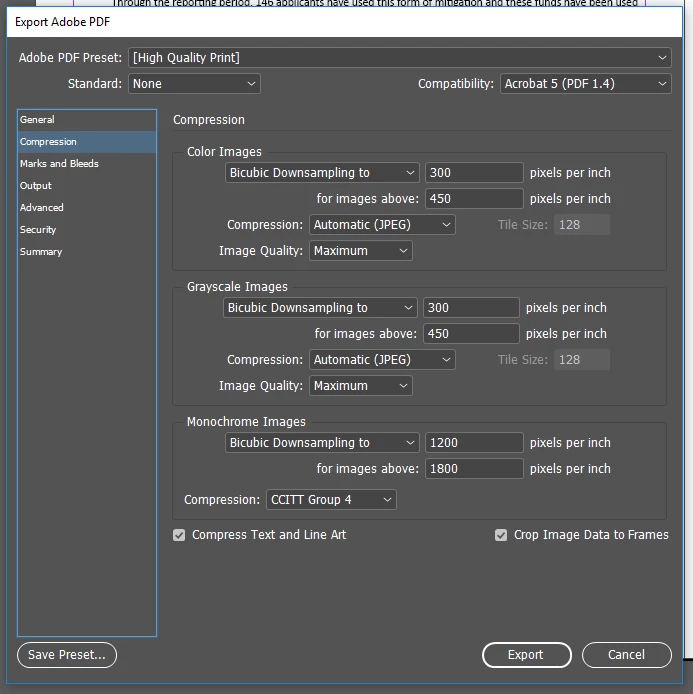Open Monochrome CCITT Group 4 compression dropdown
This screenshot has height=694, width=693.
tap(331, 500)
